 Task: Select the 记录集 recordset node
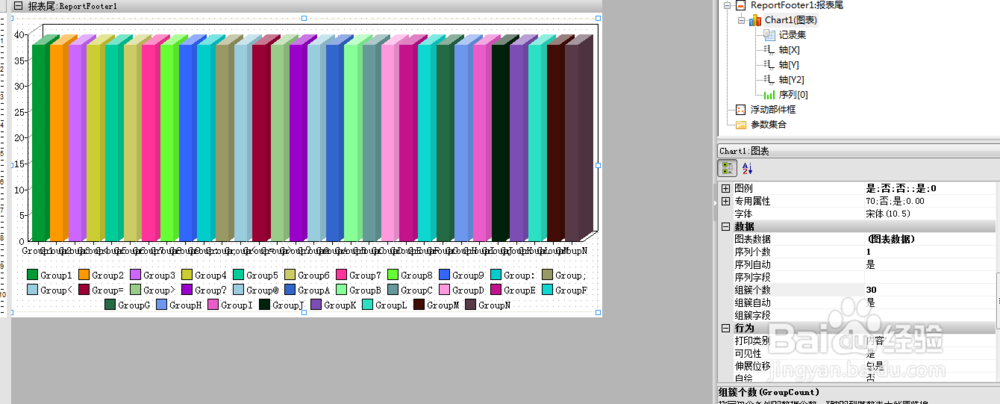click(792, 35)
